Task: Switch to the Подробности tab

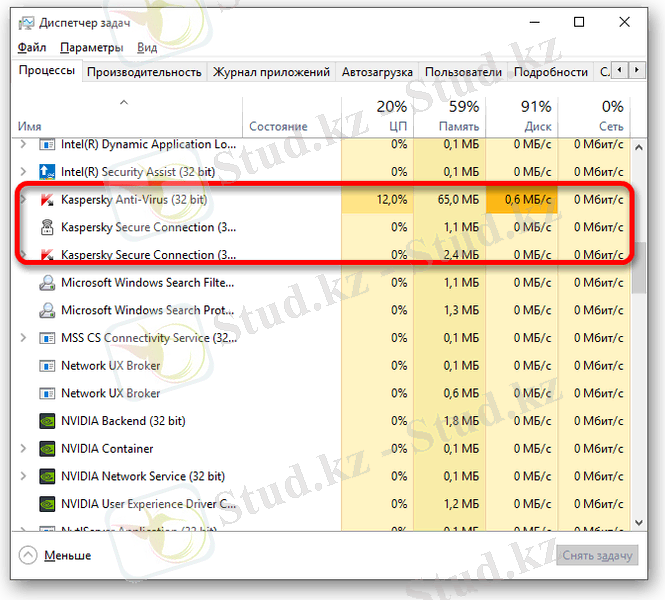Action: [551, 72]
